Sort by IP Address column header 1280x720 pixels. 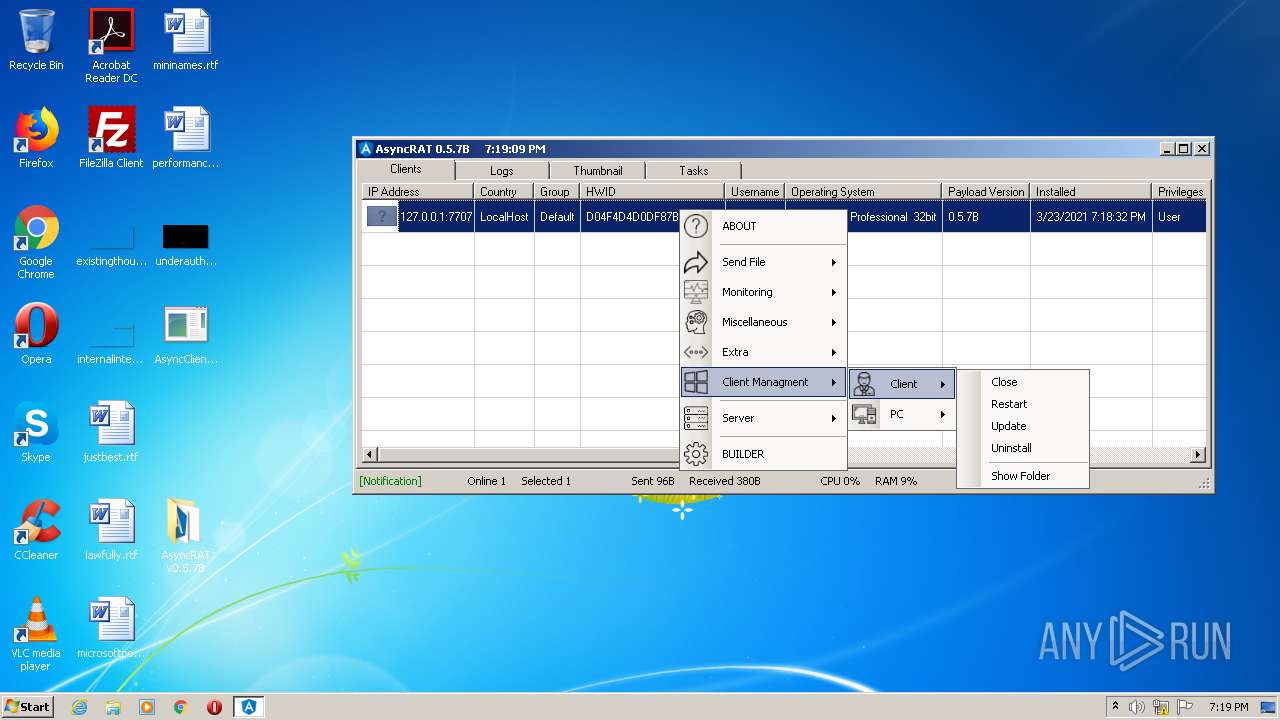(417, 192)
